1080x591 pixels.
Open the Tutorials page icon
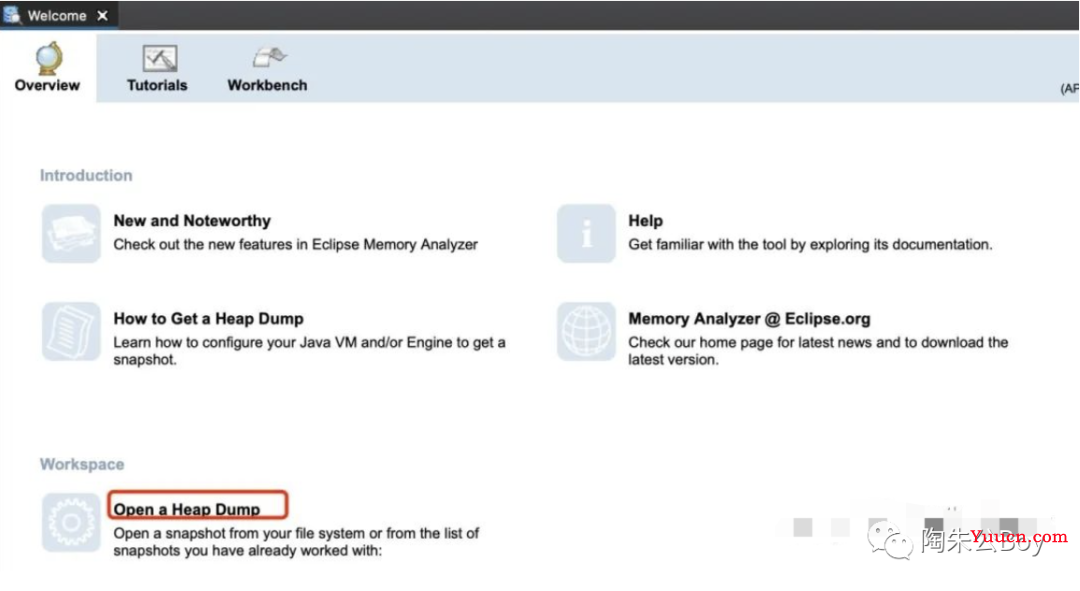click(159, 59)
